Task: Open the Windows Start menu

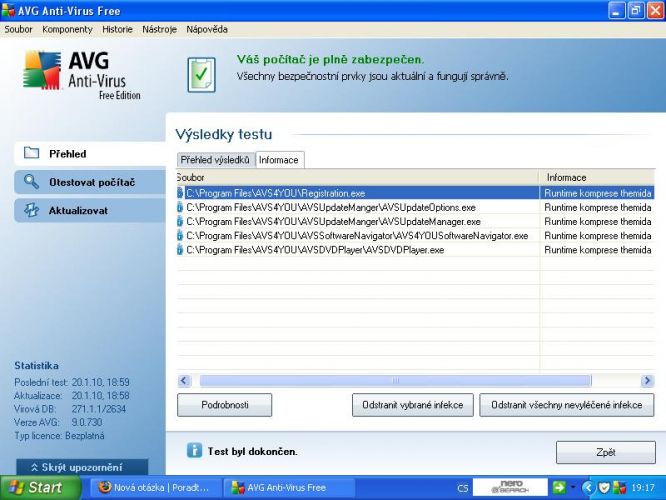Action: tap(40, 487)
